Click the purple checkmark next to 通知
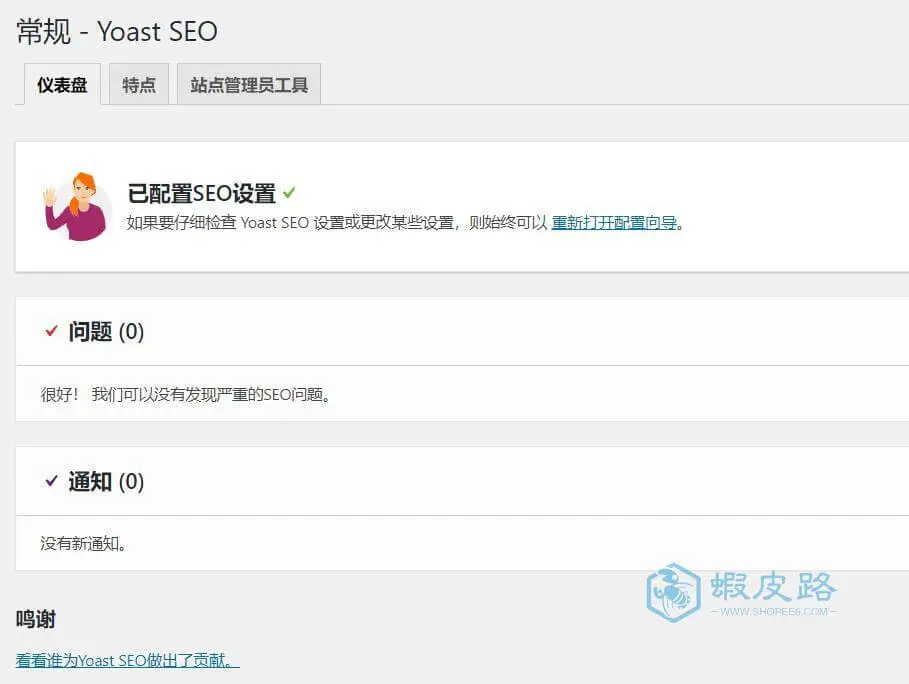 pos(52,480)
